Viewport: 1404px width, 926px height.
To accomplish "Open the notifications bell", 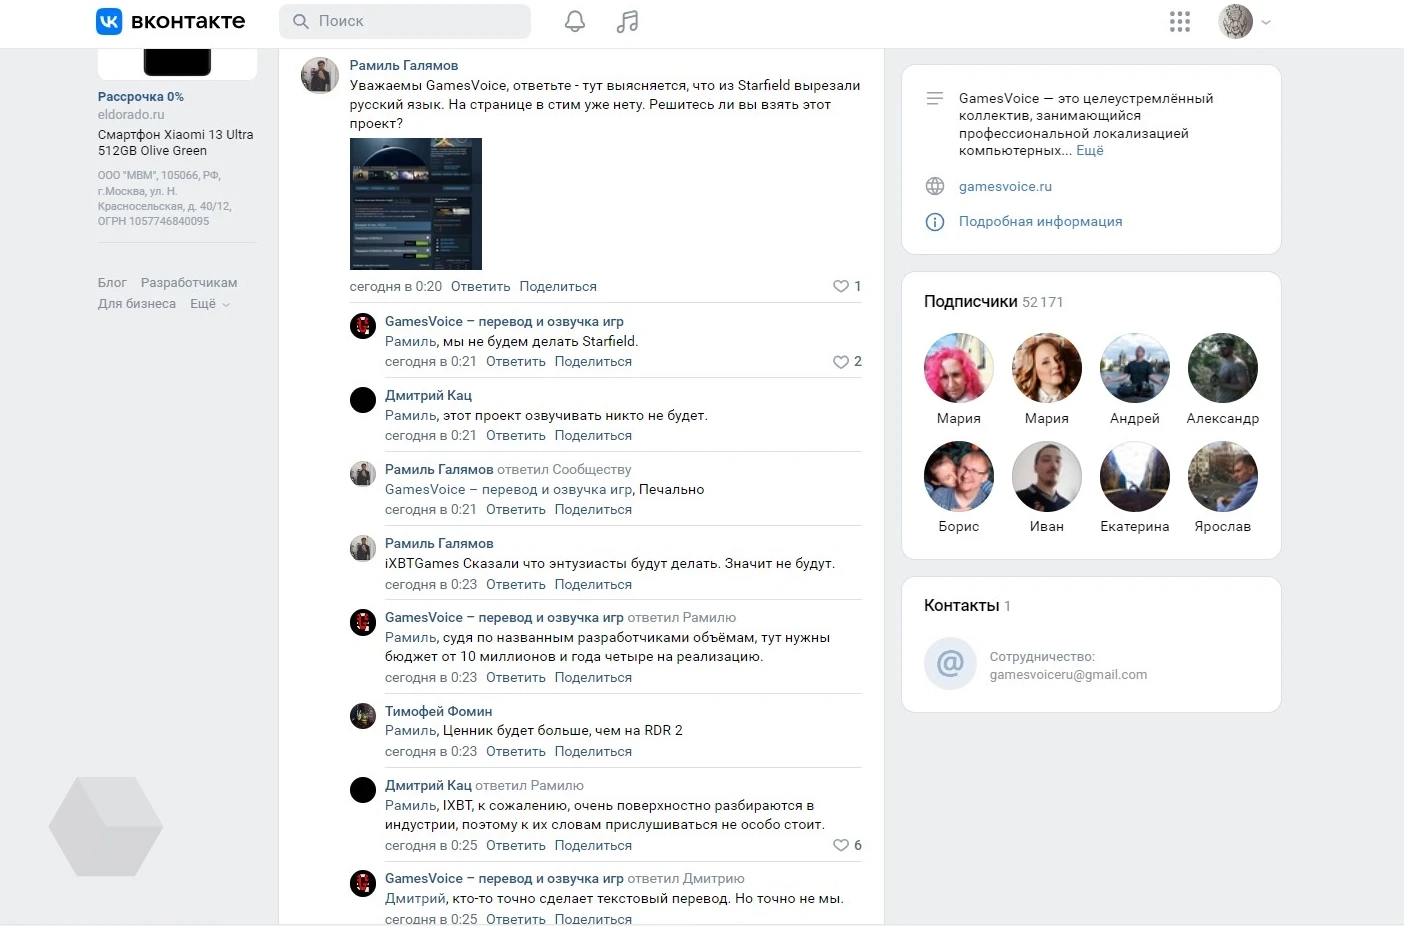I will click(x=575, y=21).
